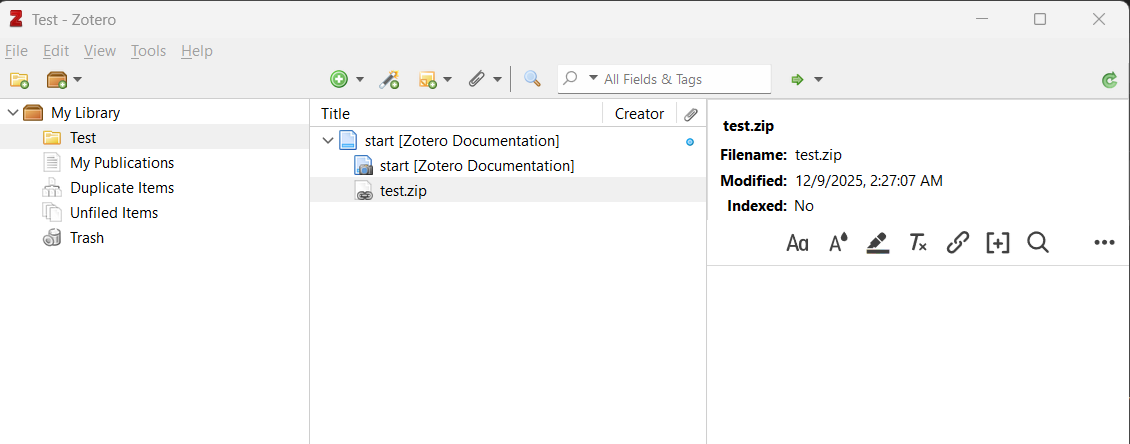
Task: Click the Modified date value
Action: coord(868,180)
